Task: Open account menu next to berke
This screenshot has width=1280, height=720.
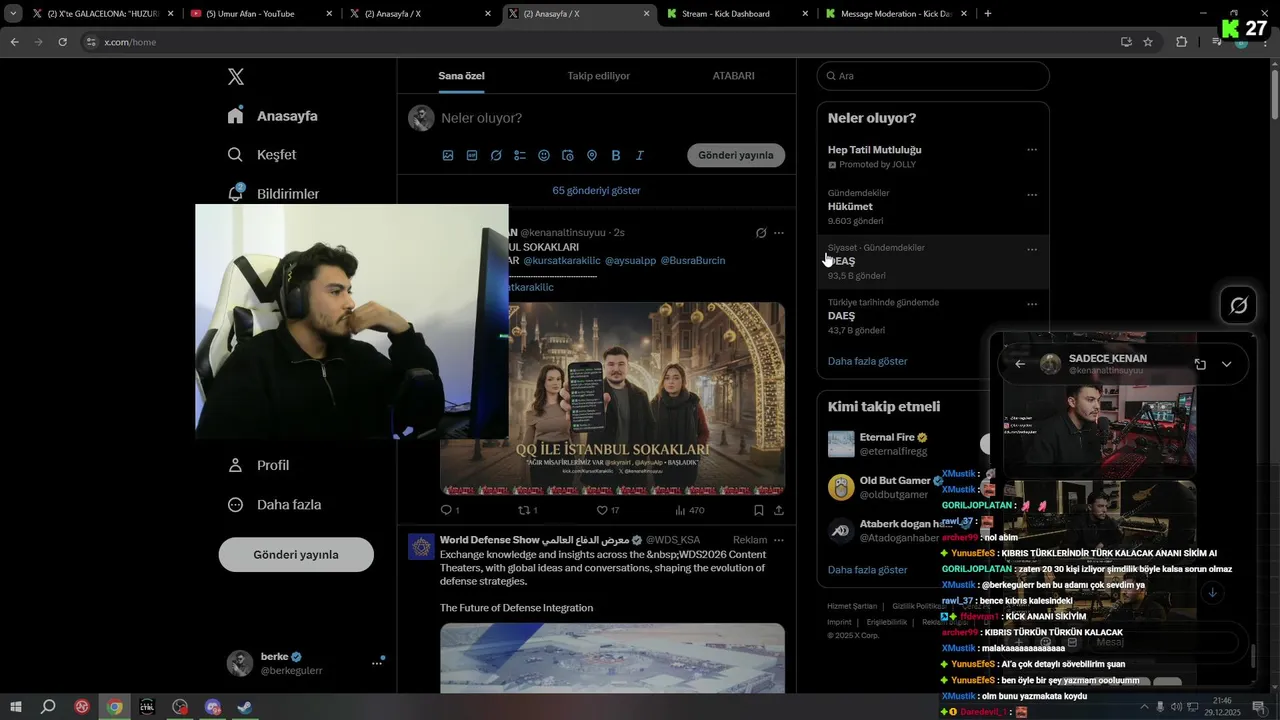Action: click(377, 663)
